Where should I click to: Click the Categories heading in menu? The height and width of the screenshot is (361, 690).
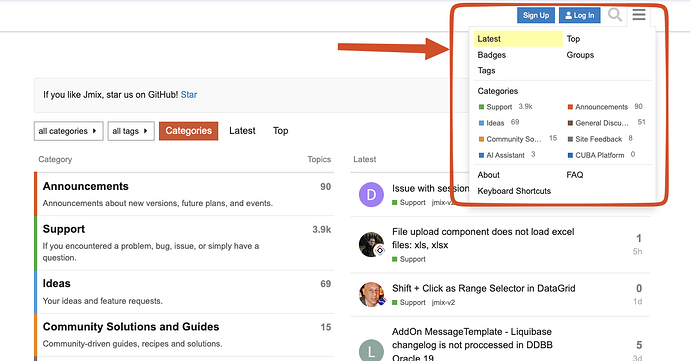tap(498, 91)
